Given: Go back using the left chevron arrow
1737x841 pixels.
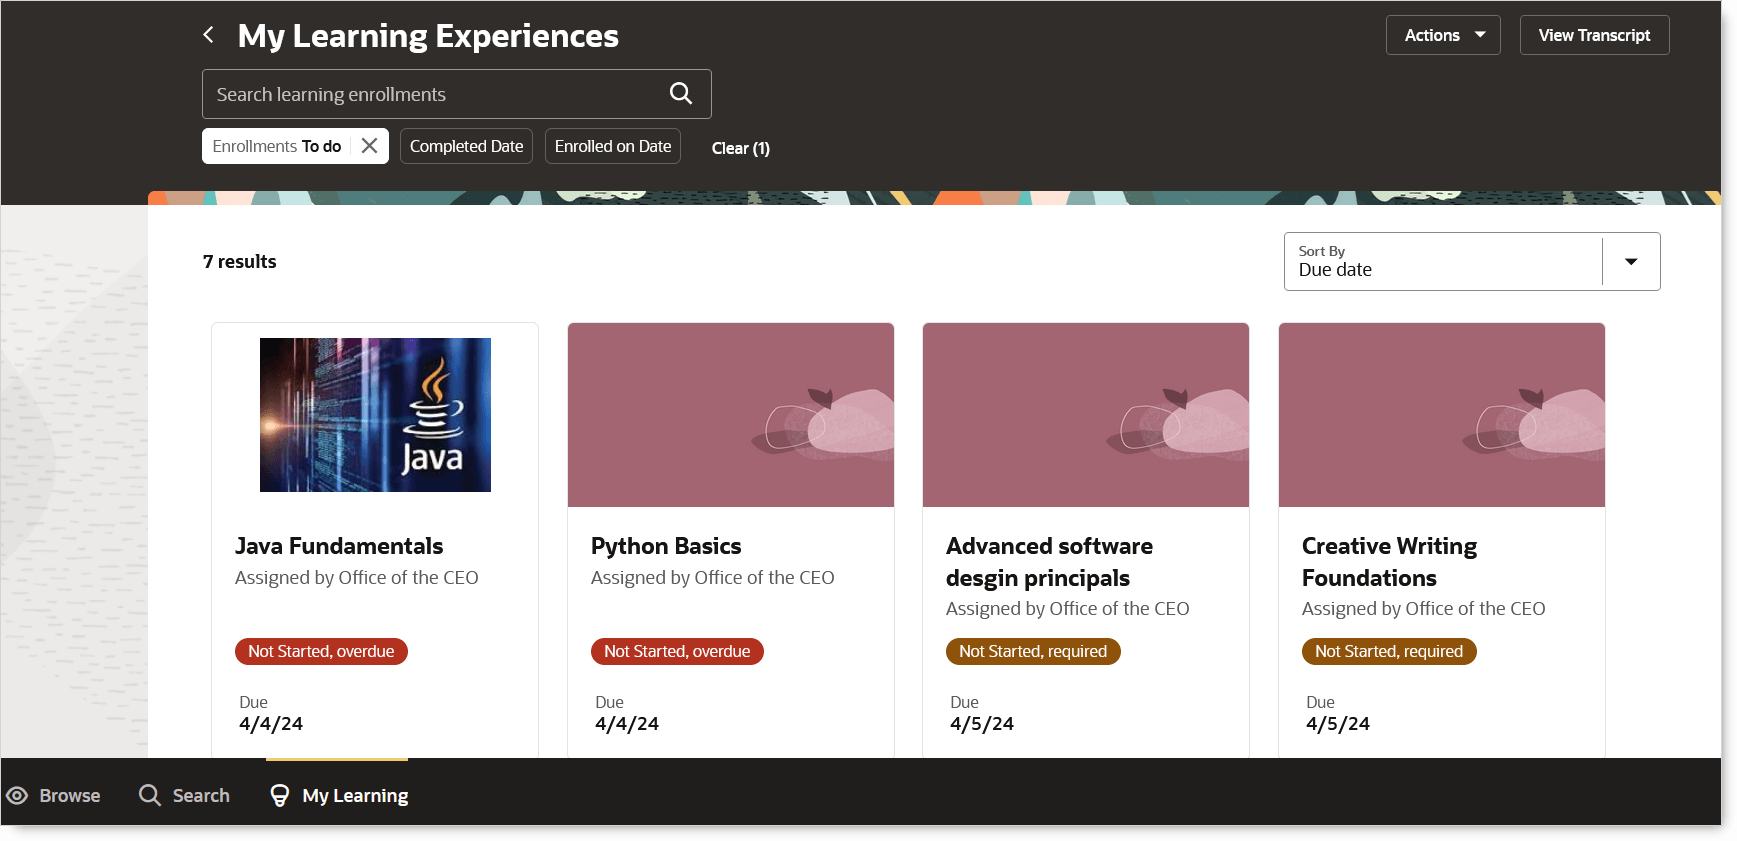Looking at the screenshot, I should click(208, 35).
